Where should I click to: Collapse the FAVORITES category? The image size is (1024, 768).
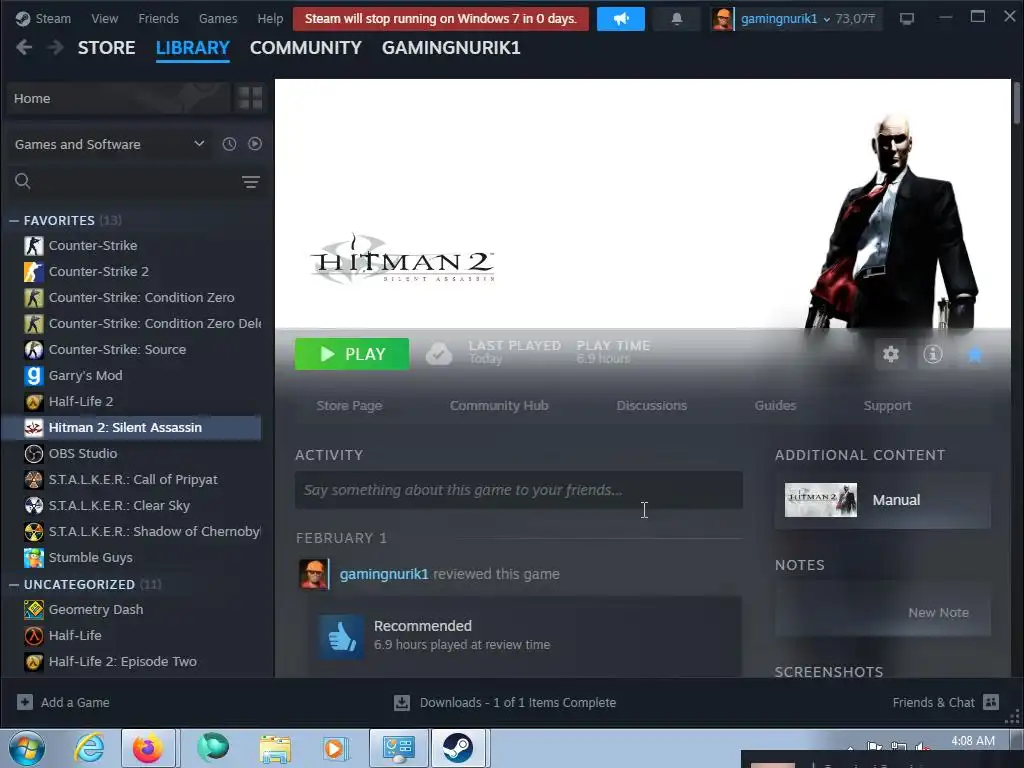click(x=14, y=221)
